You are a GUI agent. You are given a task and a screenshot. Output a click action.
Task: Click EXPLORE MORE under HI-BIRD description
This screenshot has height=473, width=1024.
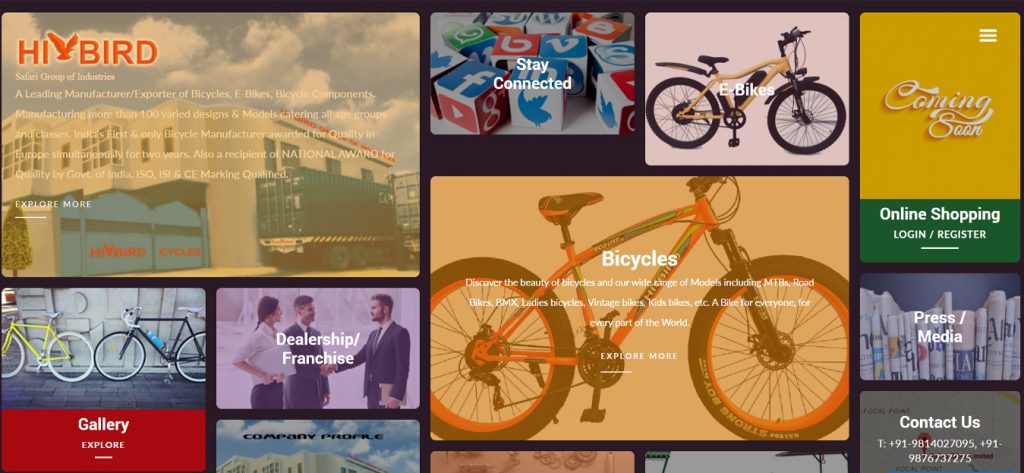tap(54, 204)
